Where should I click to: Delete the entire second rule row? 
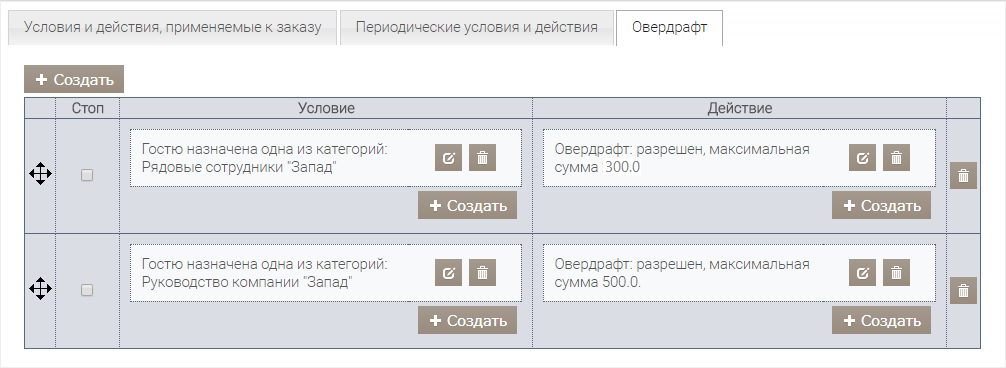point(963,290)
